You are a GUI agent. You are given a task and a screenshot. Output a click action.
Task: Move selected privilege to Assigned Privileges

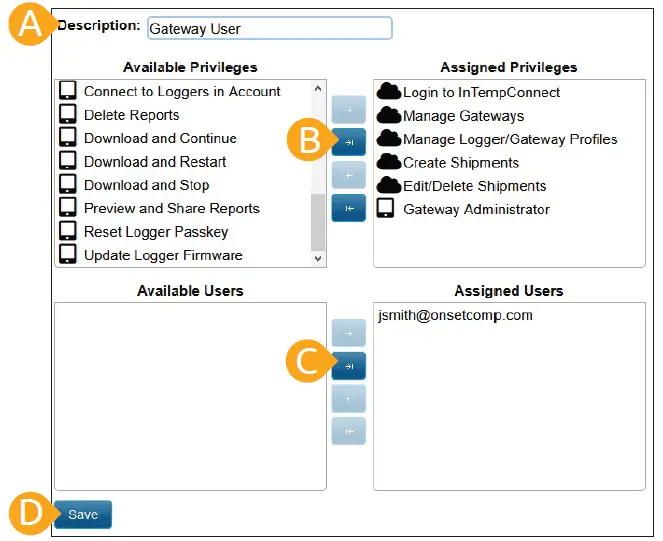point(348,110)
